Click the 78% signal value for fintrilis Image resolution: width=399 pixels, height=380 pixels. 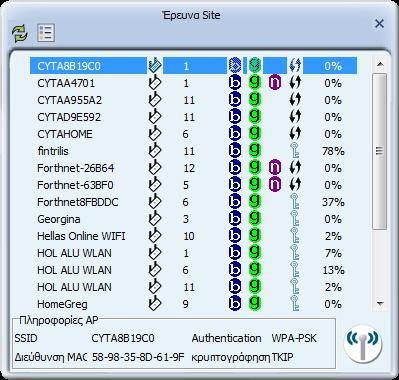(x=333, y=151)
